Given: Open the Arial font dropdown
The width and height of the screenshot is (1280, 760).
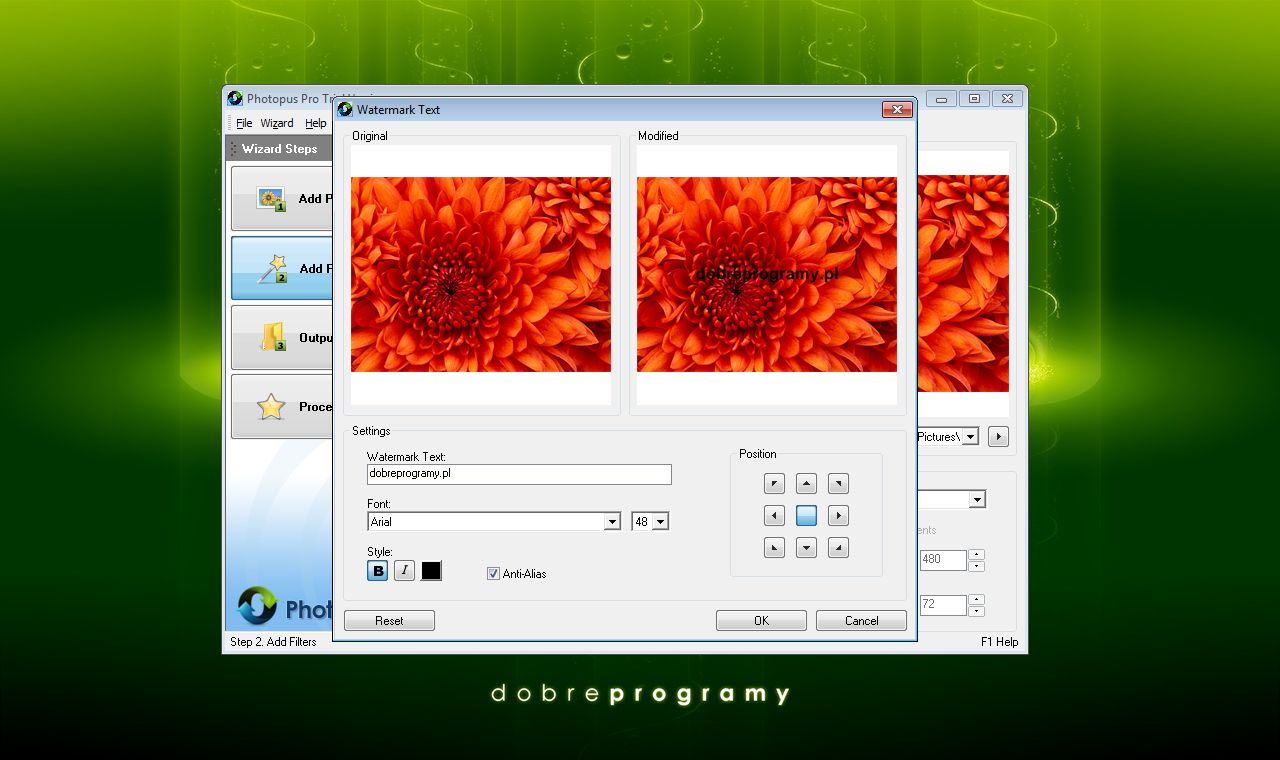Looking at the screenshot, I should point(612,522).
